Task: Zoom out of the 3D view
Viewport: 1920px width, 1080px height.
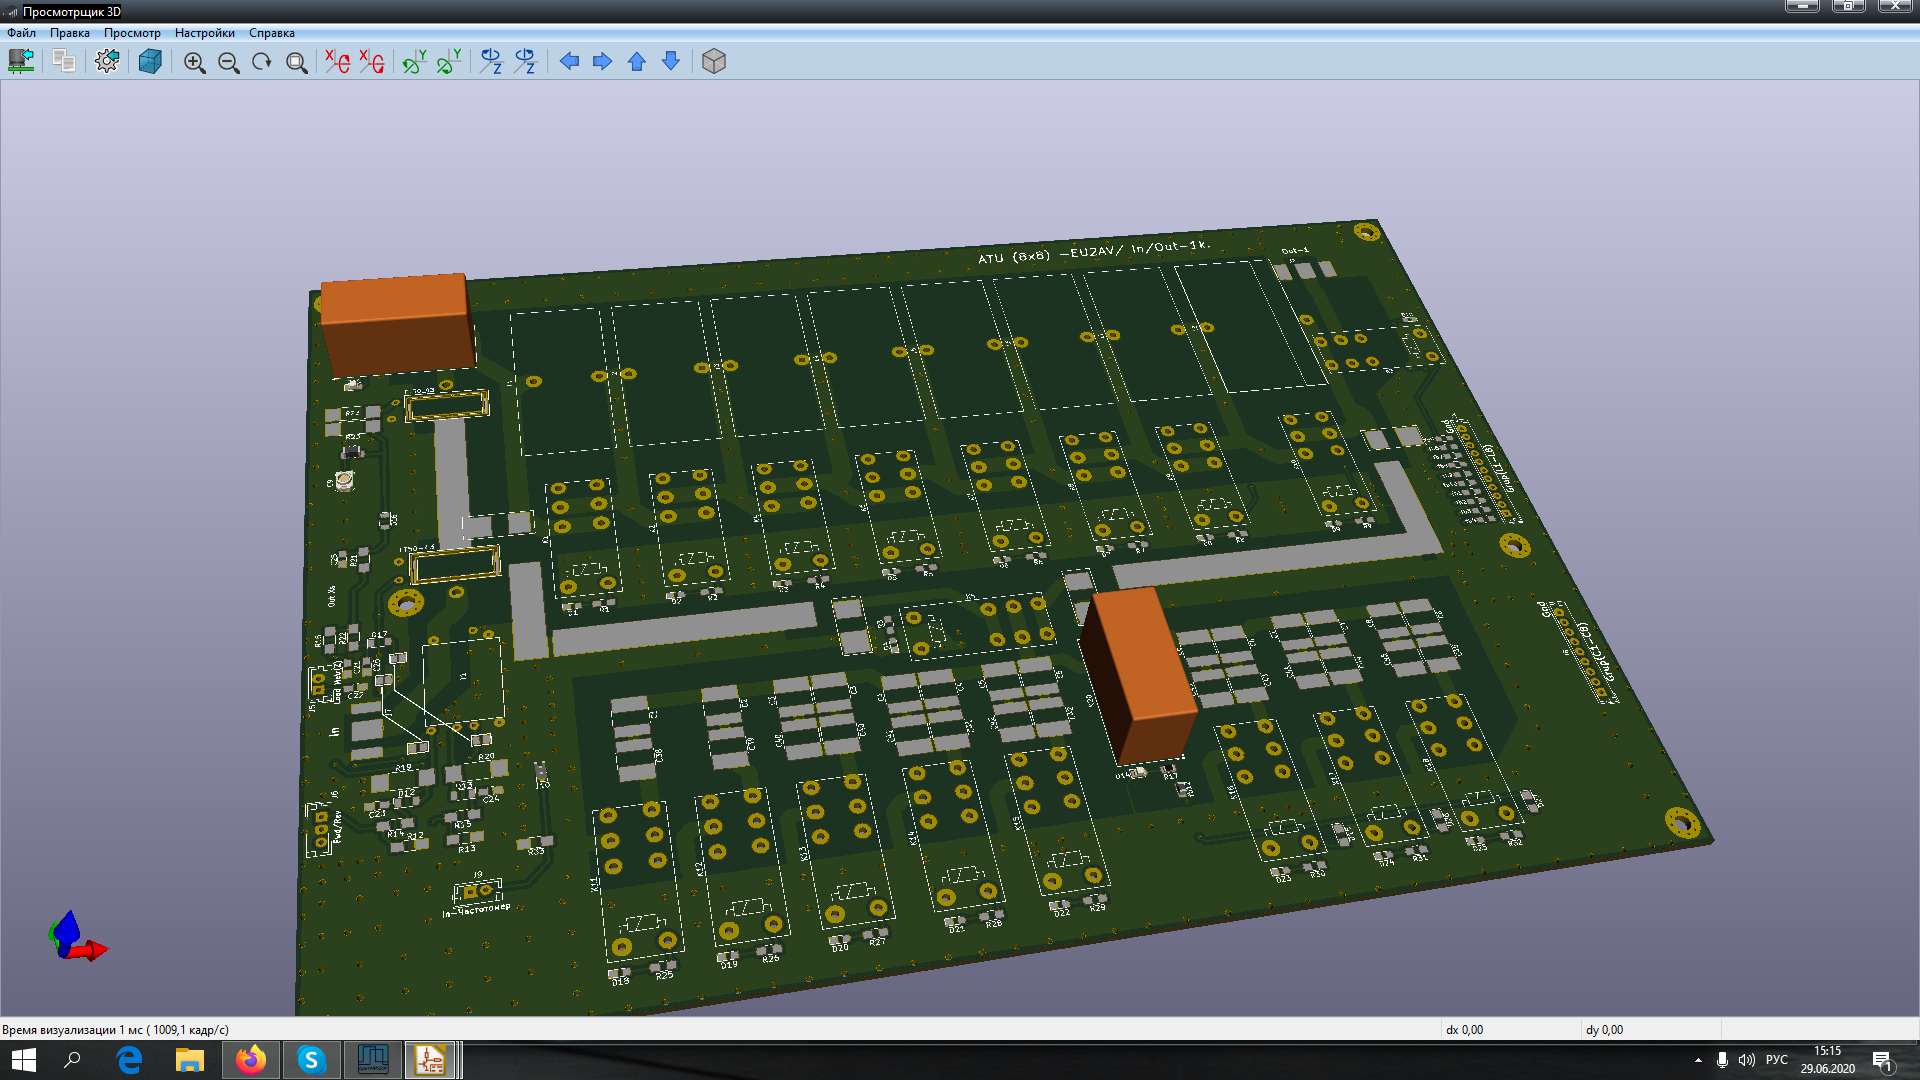Action: coord(229,63)
